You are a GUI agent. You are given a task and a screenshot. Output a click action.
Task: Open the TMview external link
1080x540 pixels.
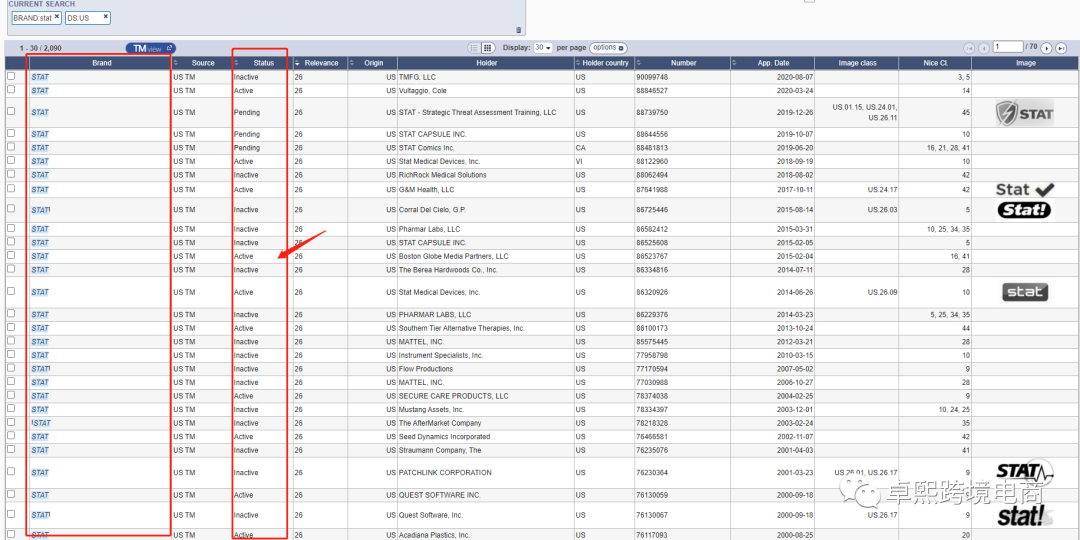click(x=151, y=48)
